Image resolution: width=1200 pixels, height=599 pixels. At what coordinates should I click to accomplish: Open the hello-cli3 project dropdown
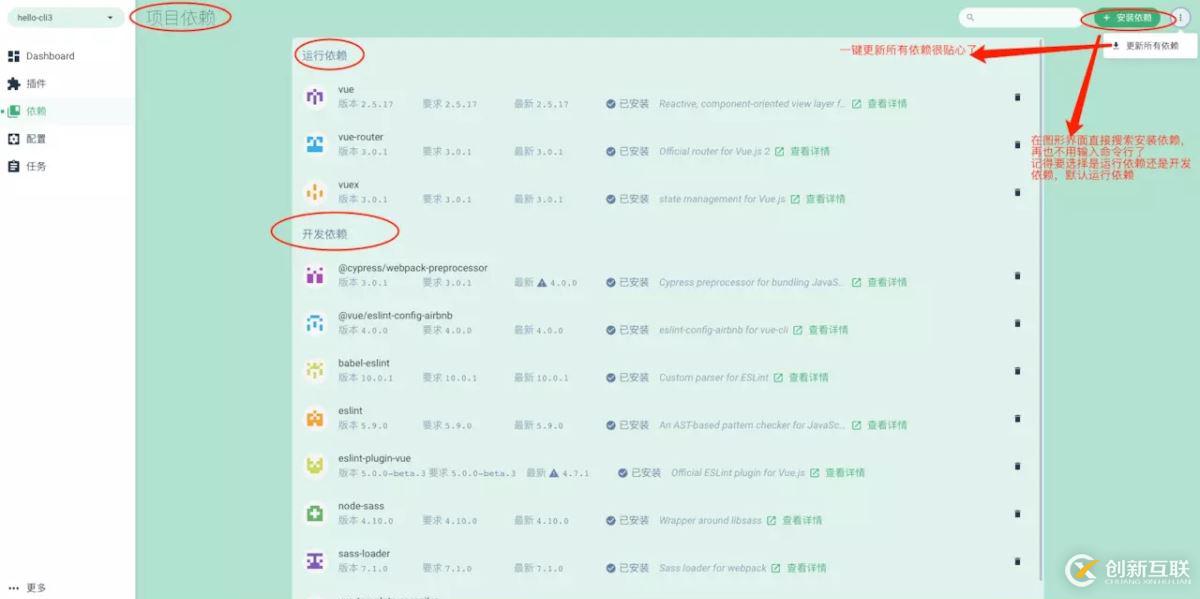tap(65, 17)
